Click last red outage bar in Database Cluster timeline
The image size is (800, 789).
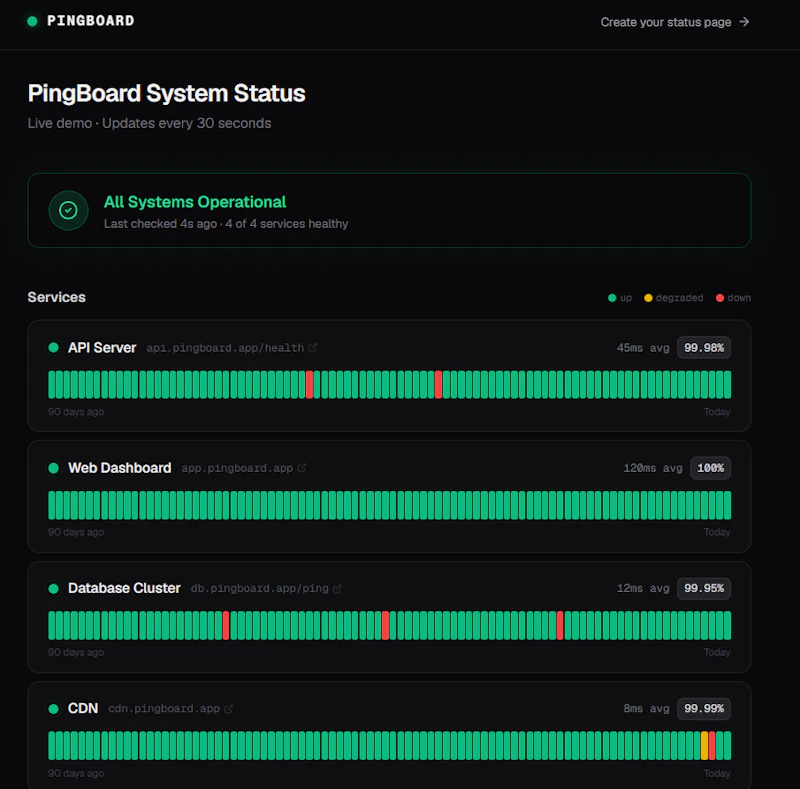click(560, 626)
